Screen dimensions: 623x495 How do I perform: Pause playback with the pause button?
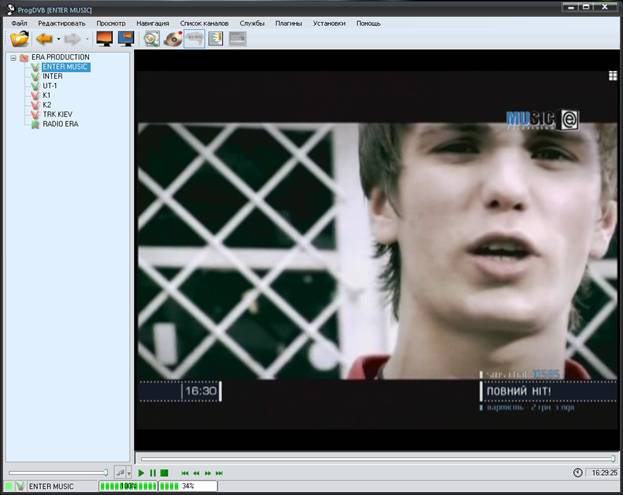click(153, 473)
